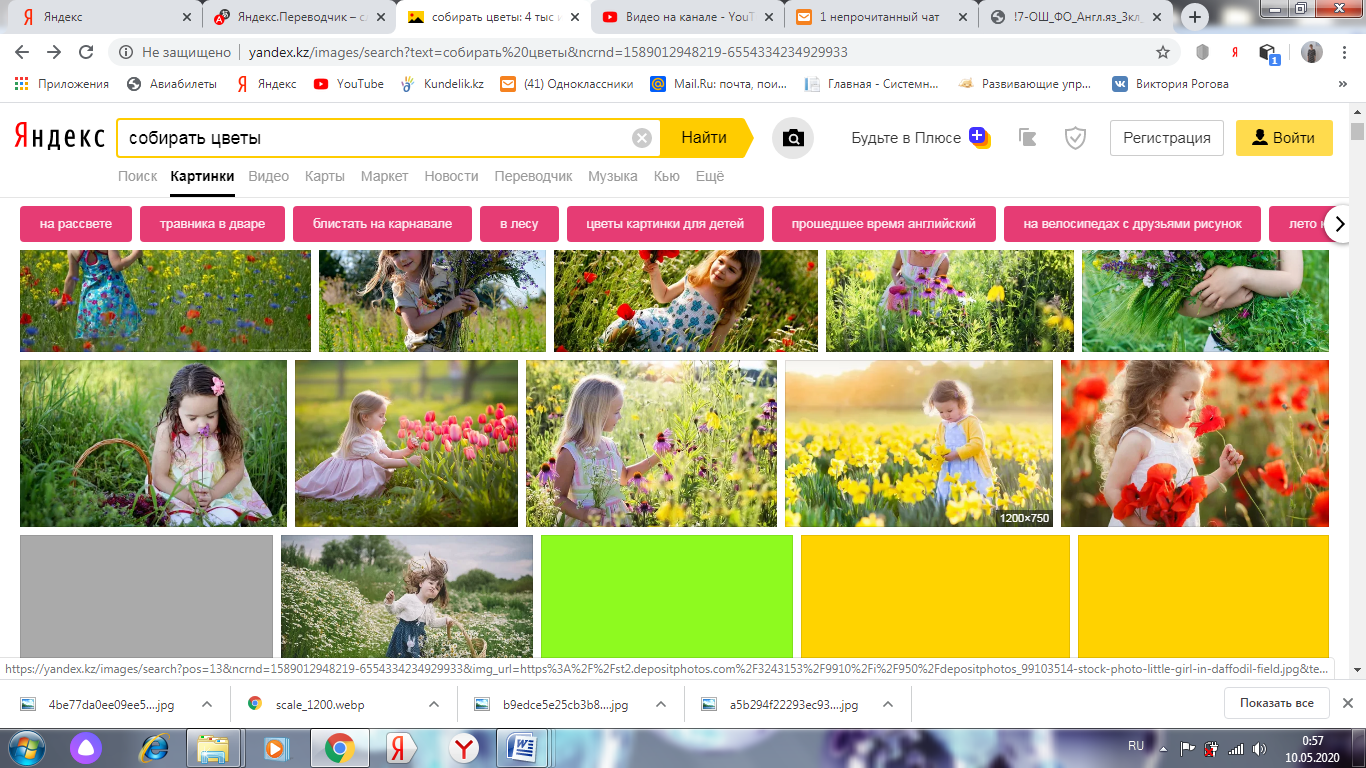Expand options for 4be77da0ee09ee5 download

point(207,704)
